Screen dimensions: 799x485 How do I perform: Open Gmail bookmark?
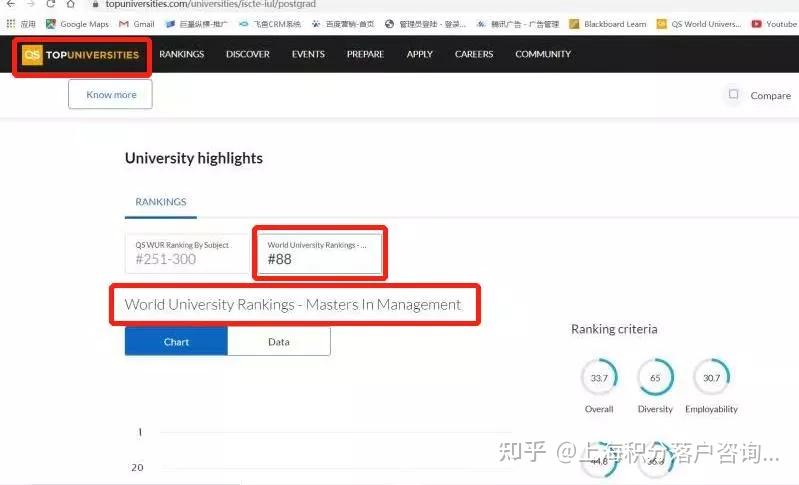[137, 24]
